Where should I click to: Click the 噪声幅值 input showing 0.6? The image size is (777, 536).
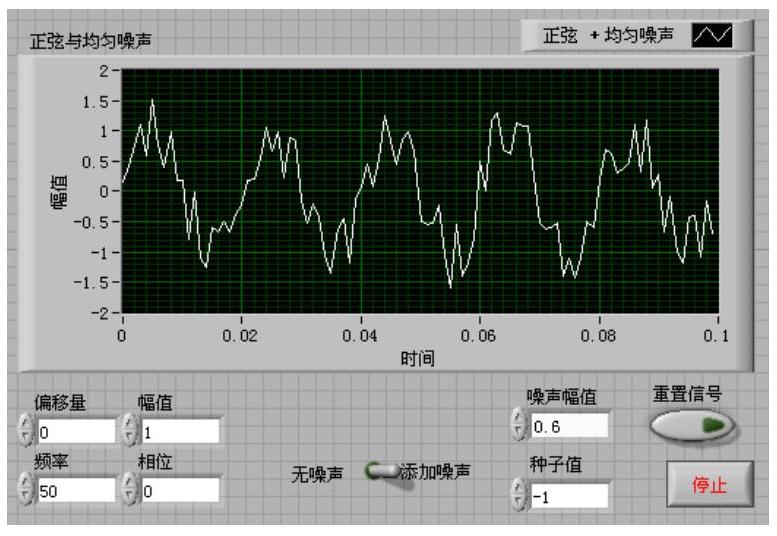[x=569, y=426]
